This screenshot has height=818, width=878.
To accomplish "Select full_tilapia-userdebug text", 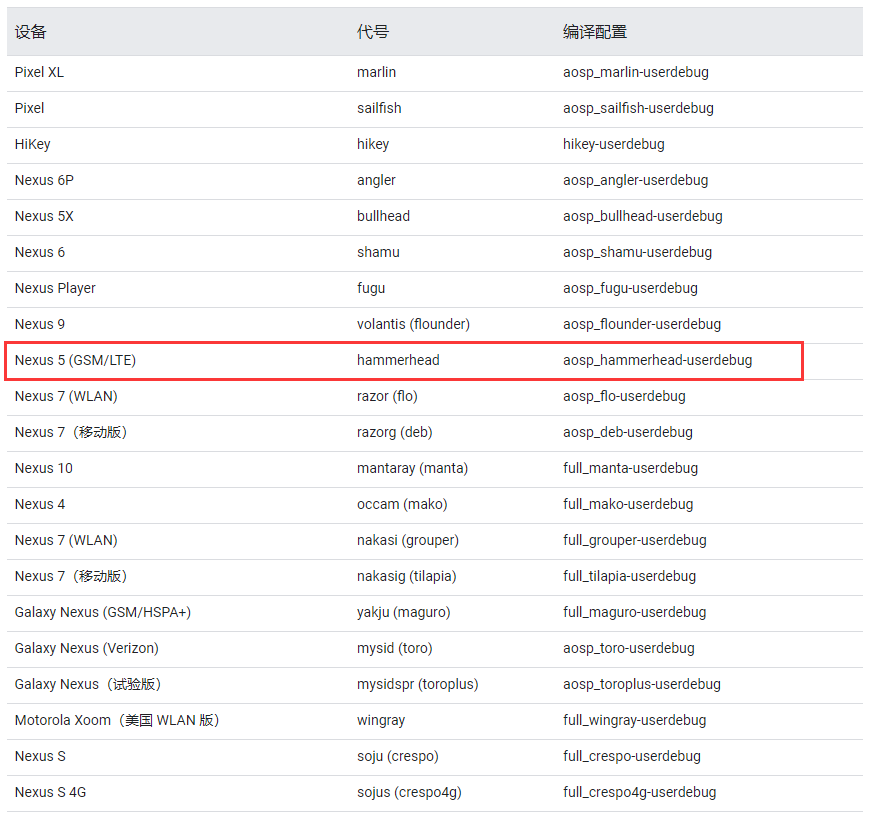I will tap(629, 576).
